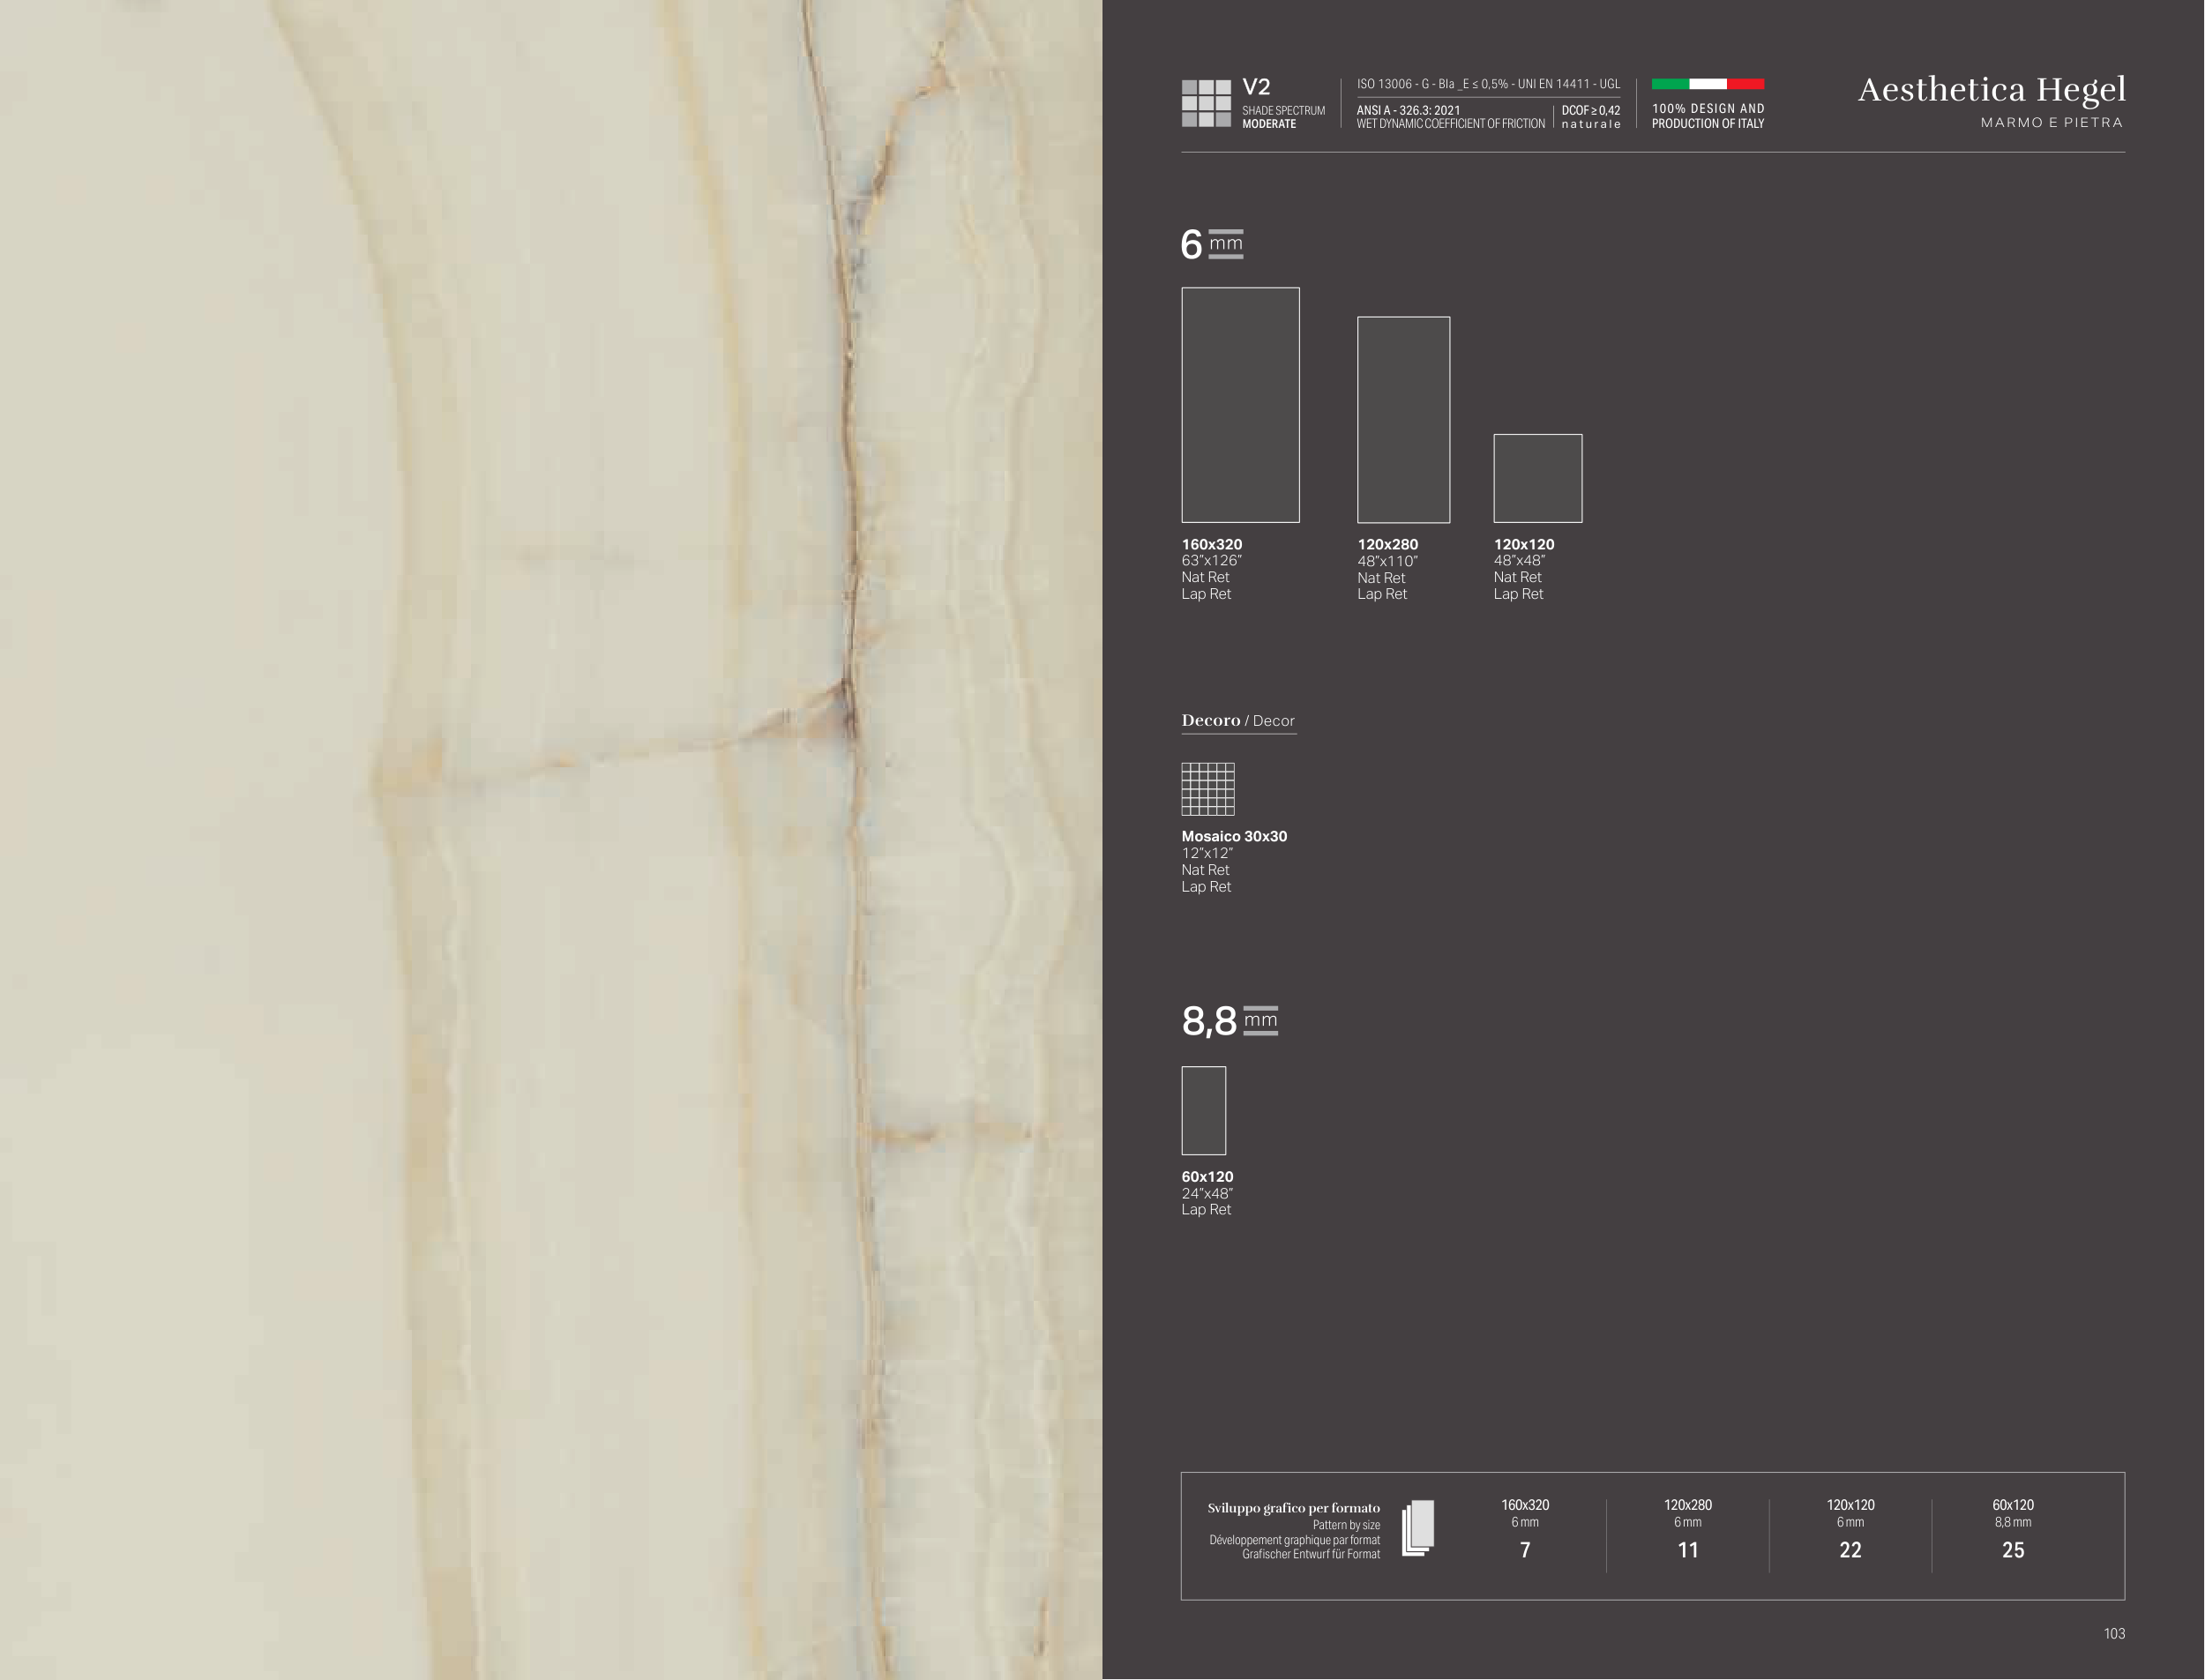Screen dimensions: 2205x1680
Task: Click the 60x120 pattern count 25
Action: [2012, 1550]
